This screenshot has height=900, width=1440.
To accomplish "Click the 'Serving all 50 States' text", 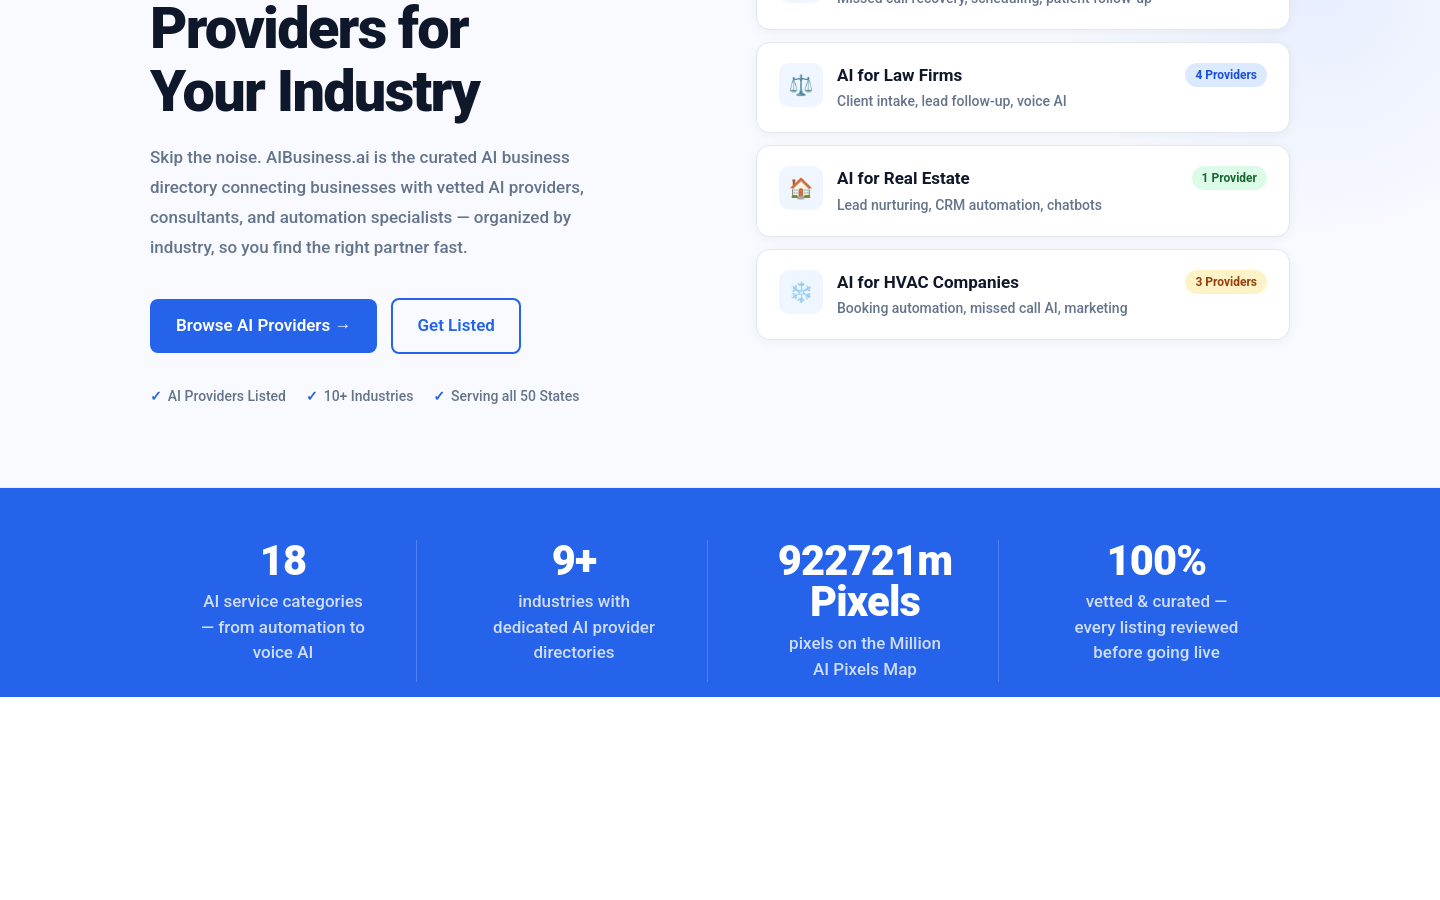I will pos(506,396).
